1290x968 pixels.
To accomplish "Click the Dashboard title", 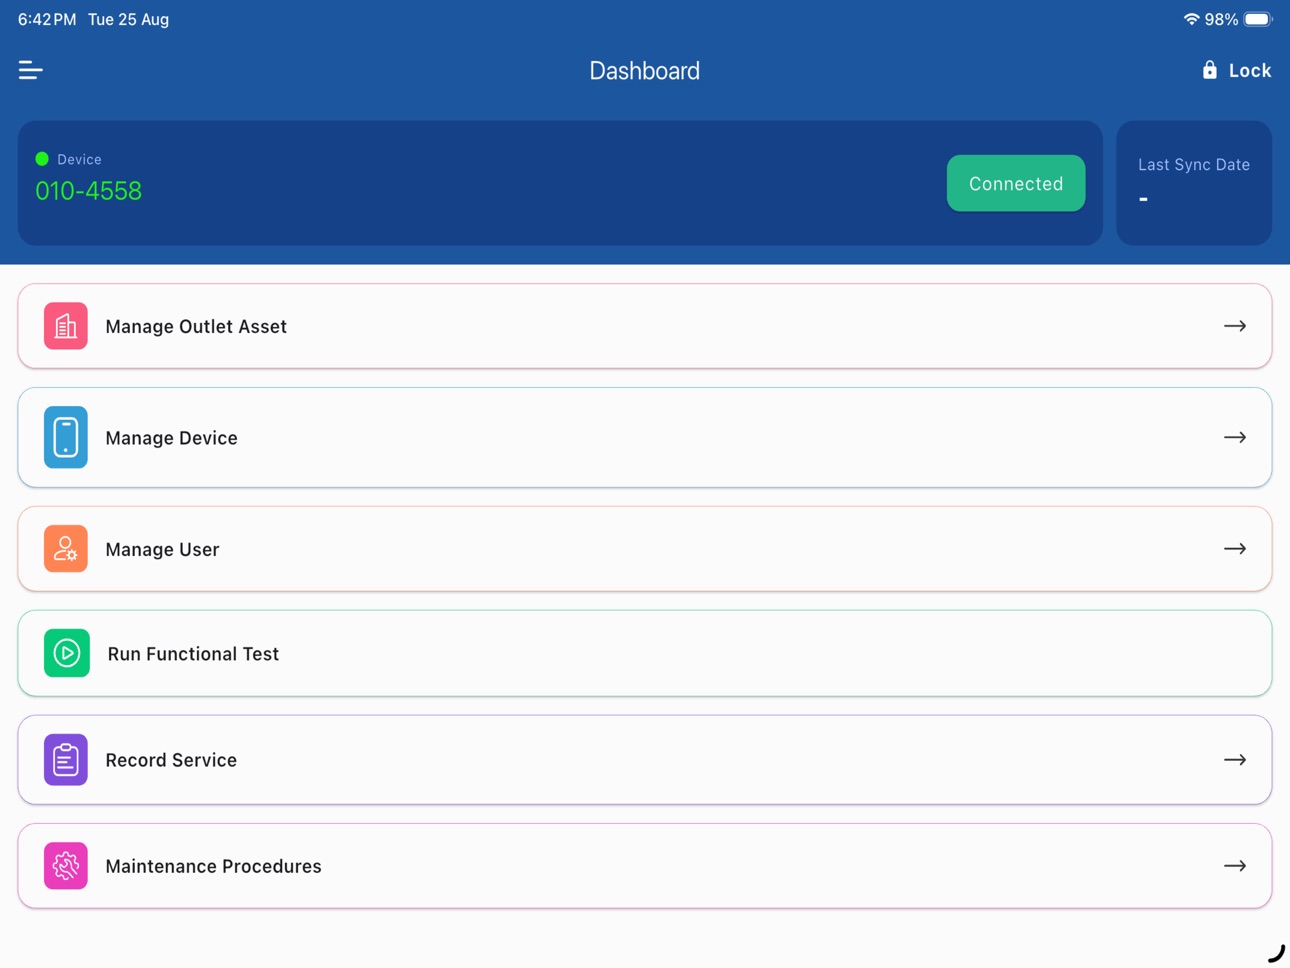I will pyautogui.click(x=644, y=71).
